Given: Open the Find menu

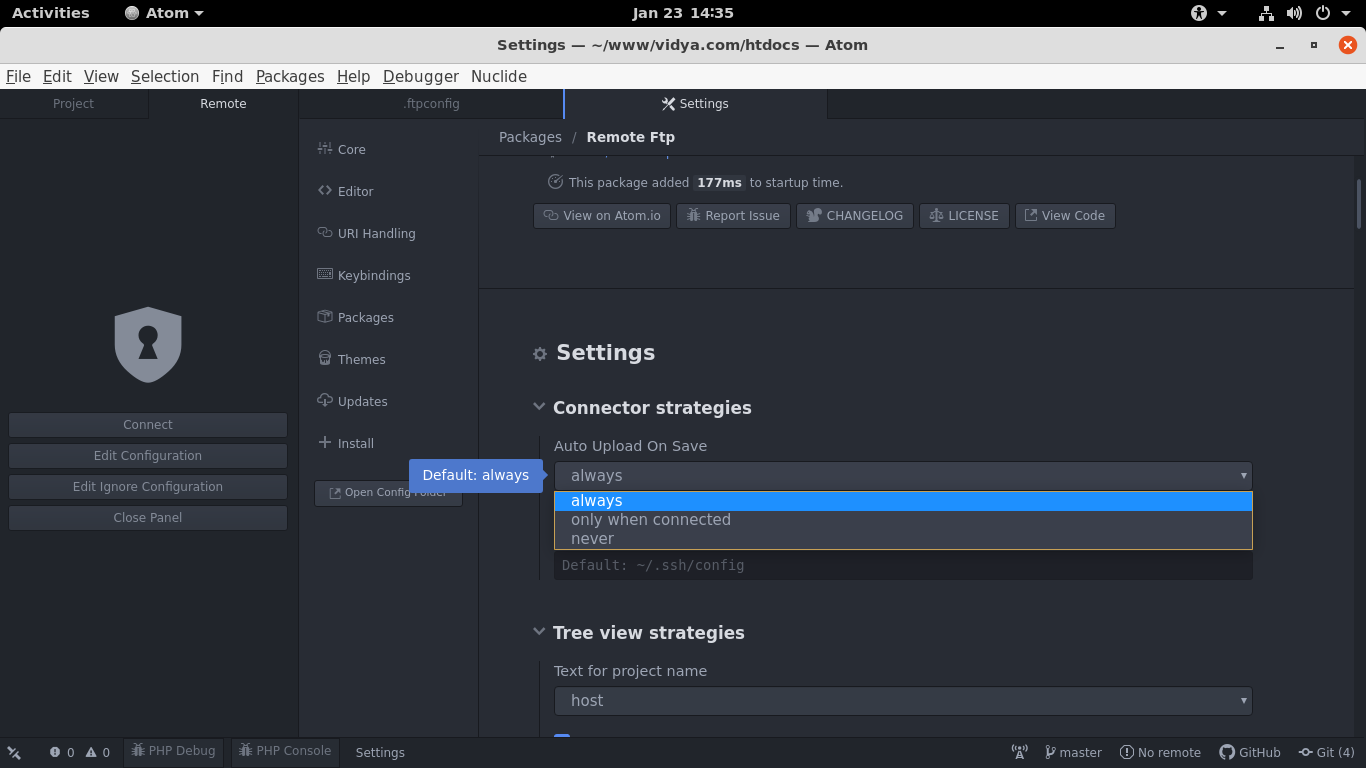Looking at the screenshot, I should coord(227,76).
